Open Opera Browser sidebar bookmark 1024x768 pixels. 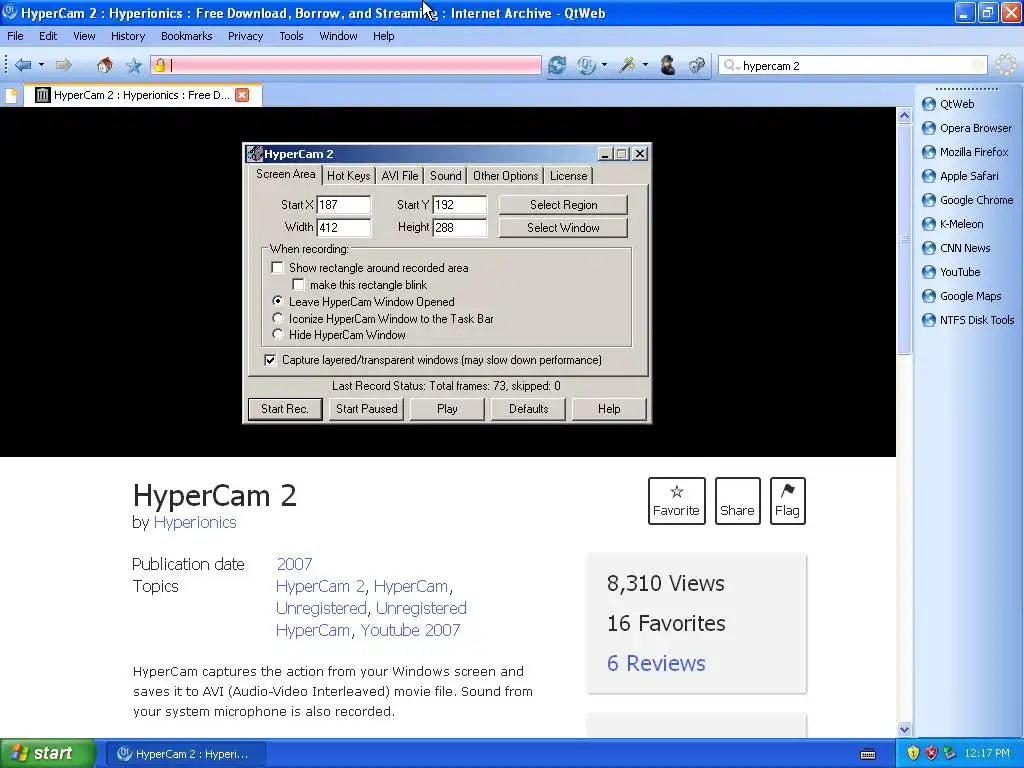(967, 128)
